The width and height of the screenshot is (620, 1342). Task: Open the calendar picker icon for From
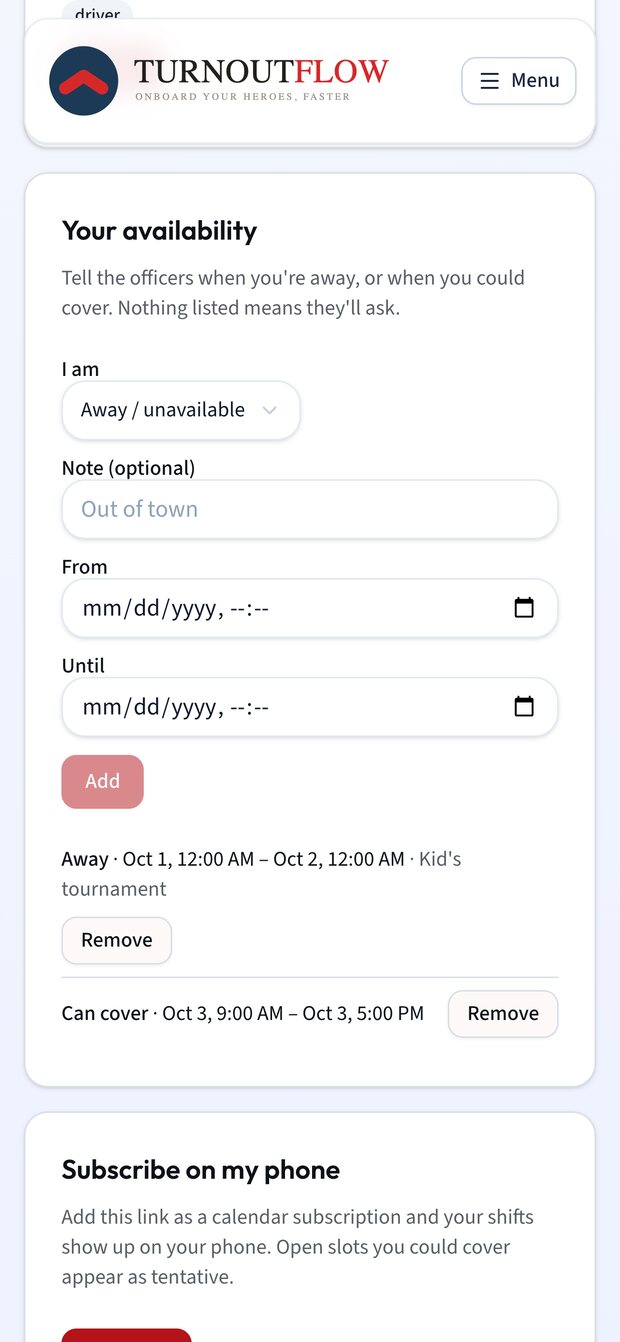click(x=524, y=608)
